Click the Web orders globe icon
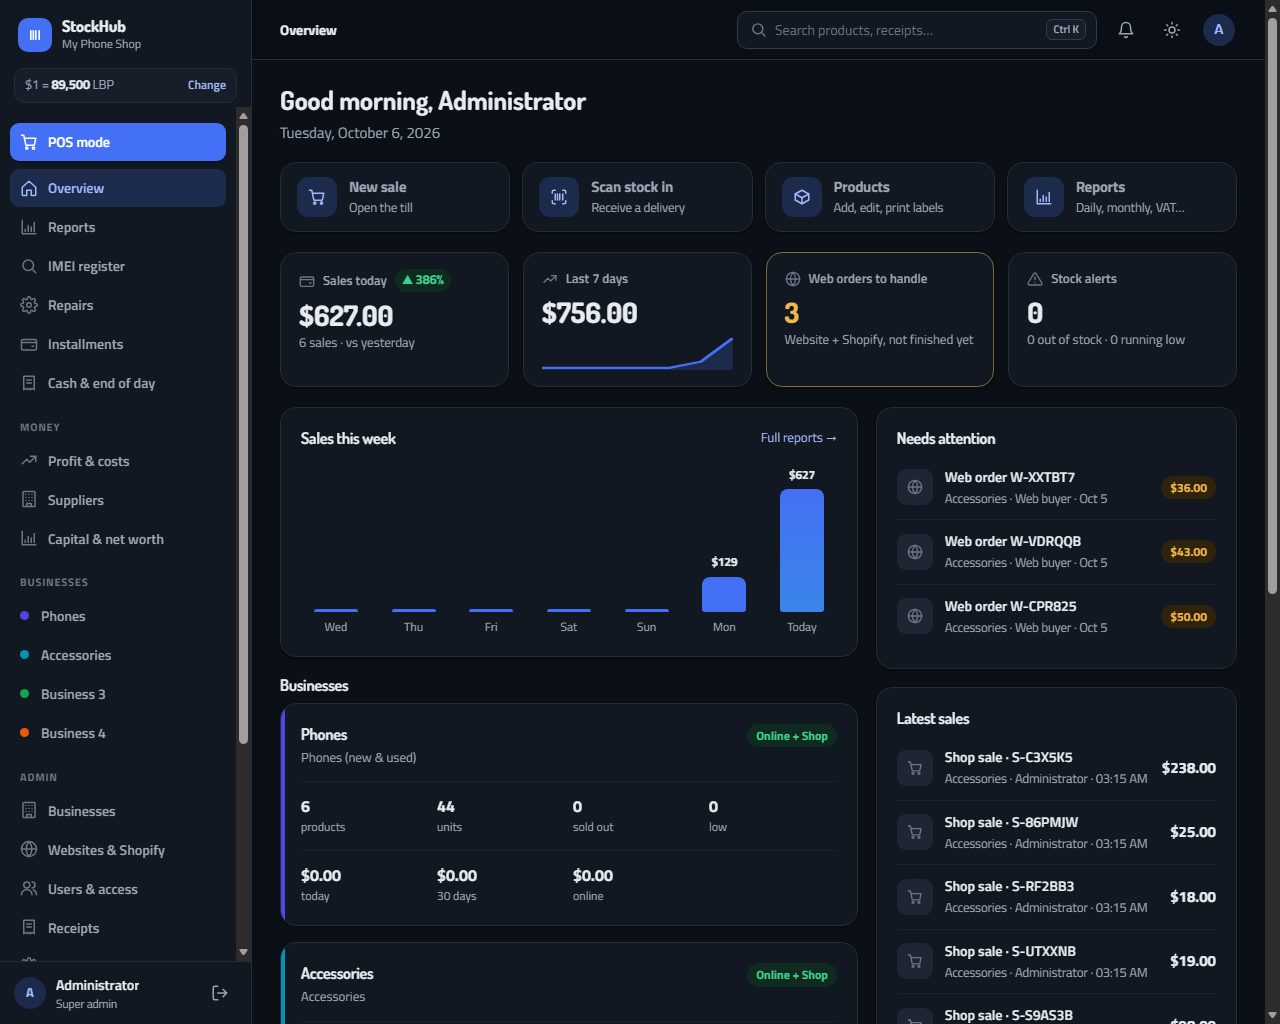1280x1024 pixels. point(793,279)
